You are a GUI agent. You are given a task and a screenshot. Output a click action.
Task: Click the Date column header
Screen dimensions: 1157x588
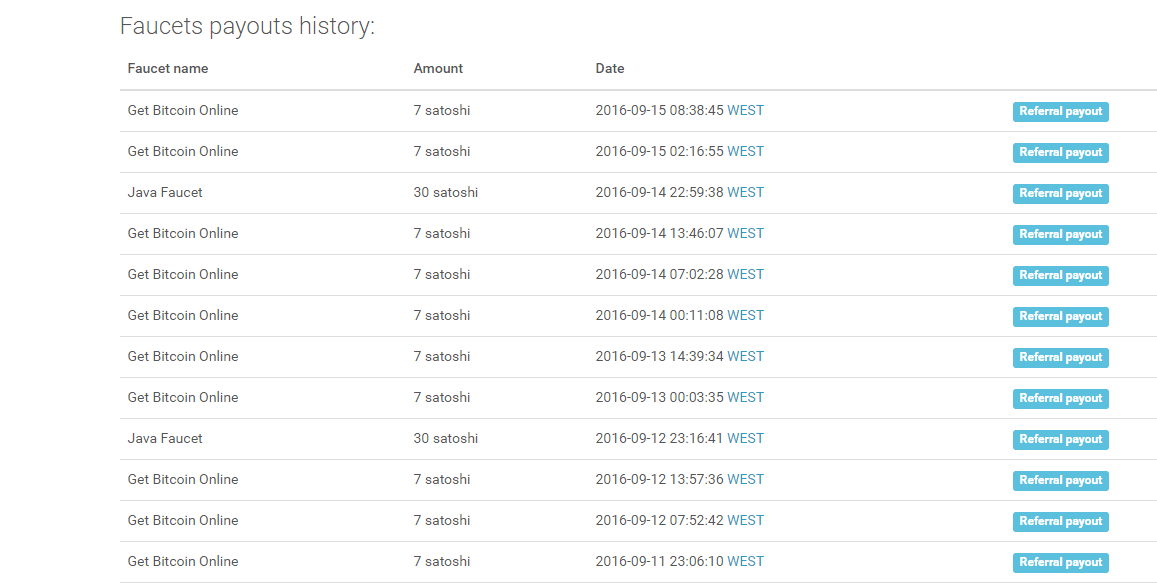click(x=610, y=68)
